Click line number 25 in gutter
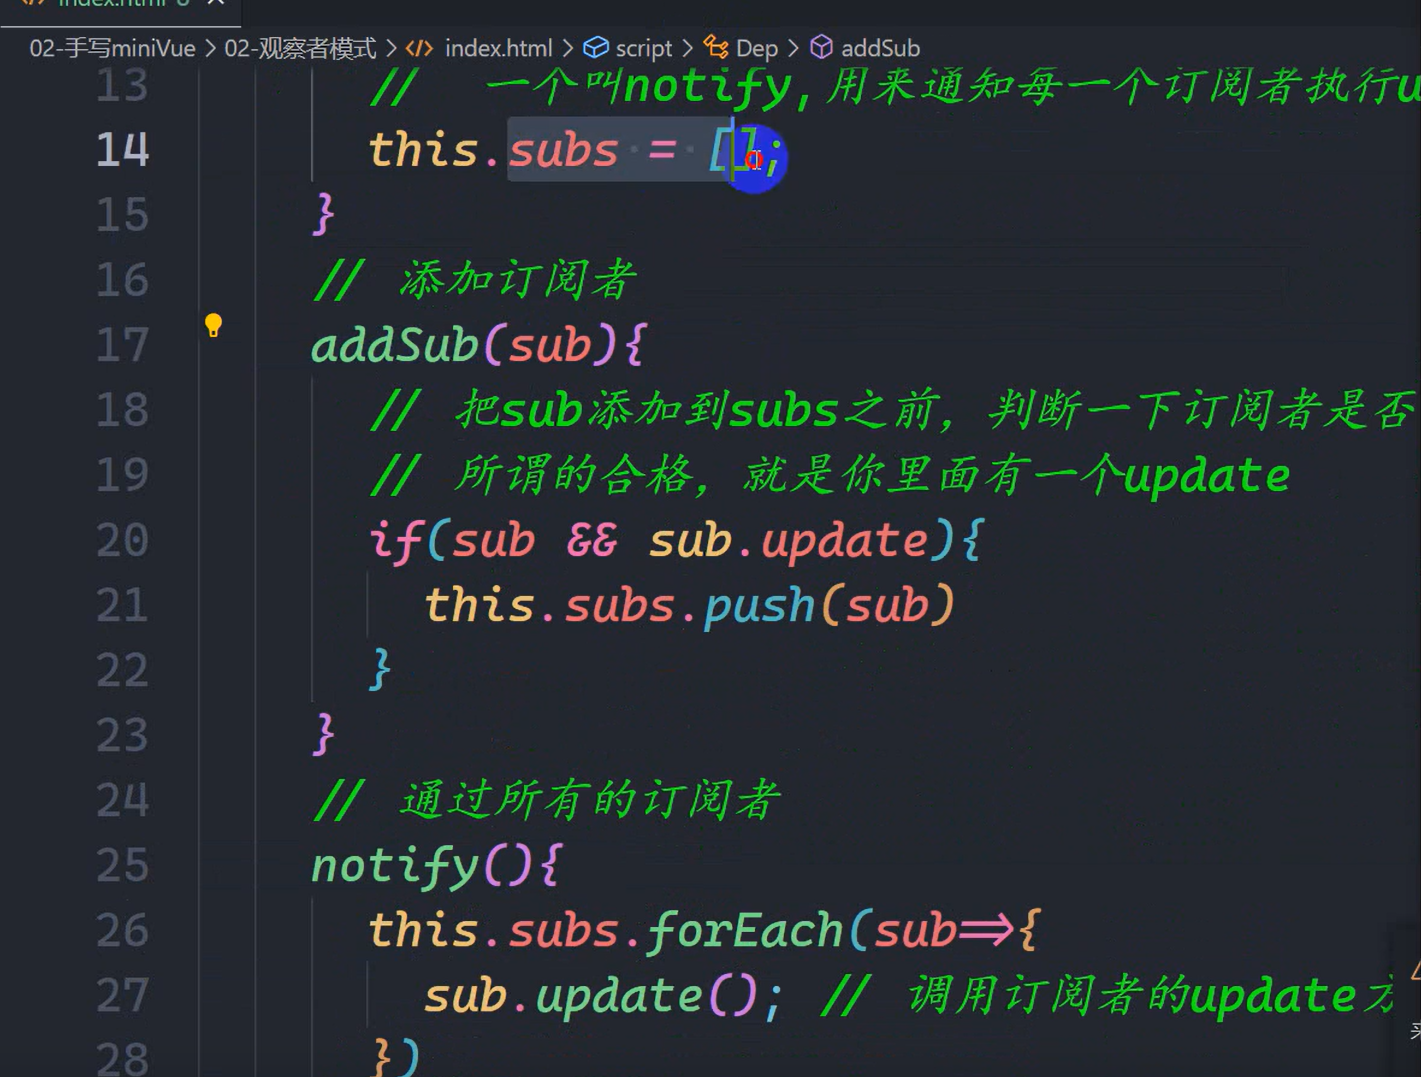Screen dimensions: 1421x1077 tap(122, 865)
